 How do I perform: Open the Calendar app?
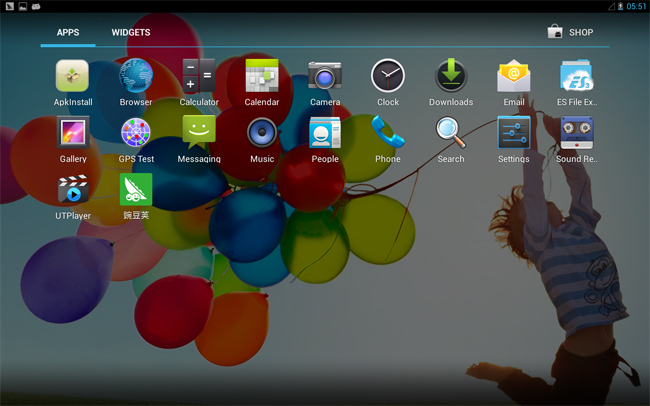pyautogui.click(x=262, y=83)
